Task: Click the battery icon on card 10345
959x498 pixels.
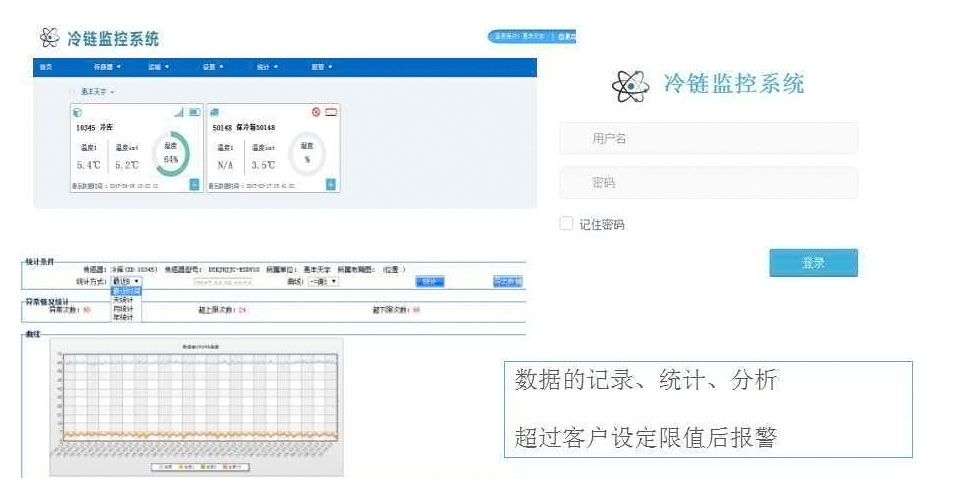Action: coord(194,112)
